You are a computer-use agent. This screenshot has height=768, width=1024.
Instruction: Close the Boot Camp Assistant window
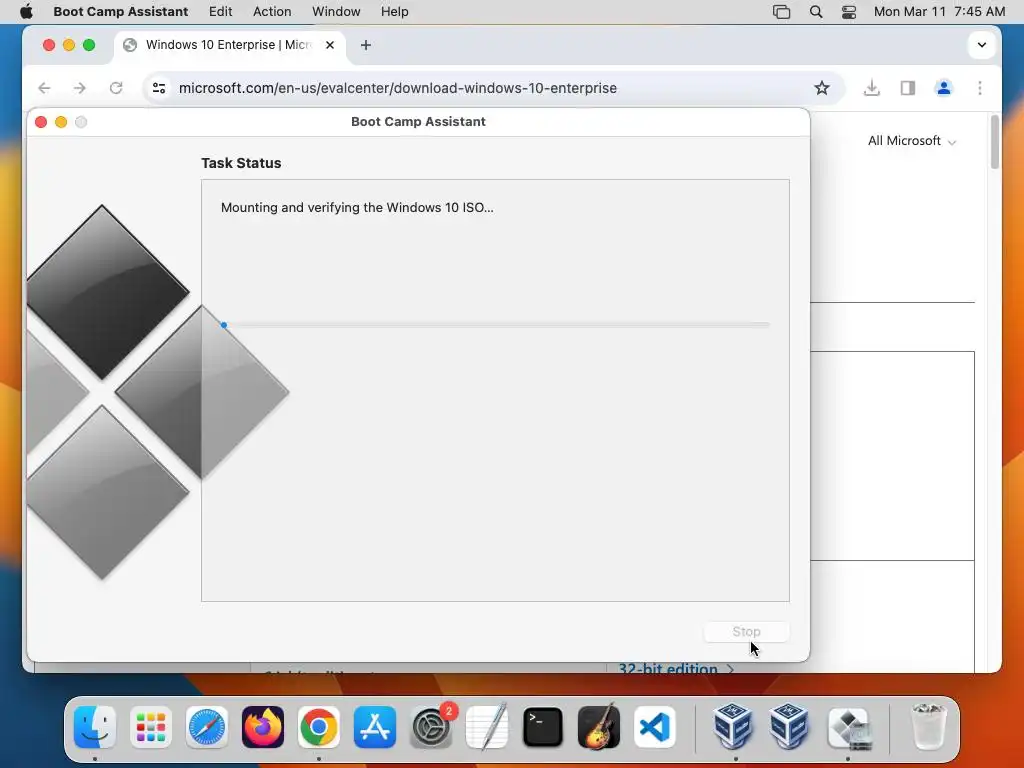41,122
